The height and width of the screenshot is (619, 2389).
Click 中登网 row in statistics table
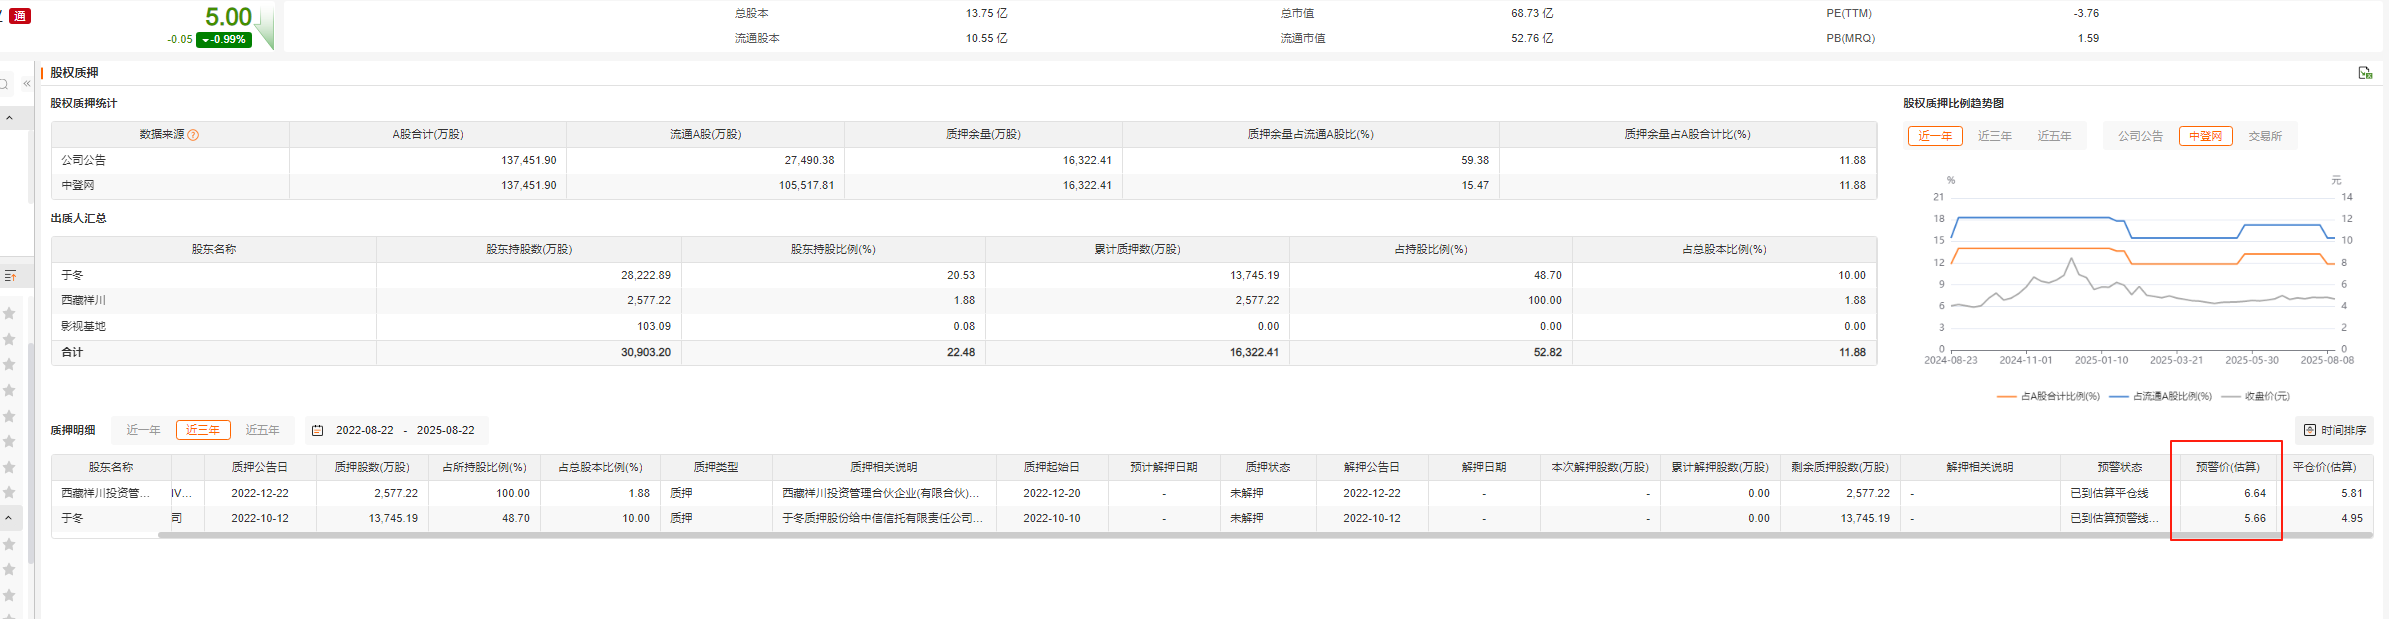click(964, 185)
